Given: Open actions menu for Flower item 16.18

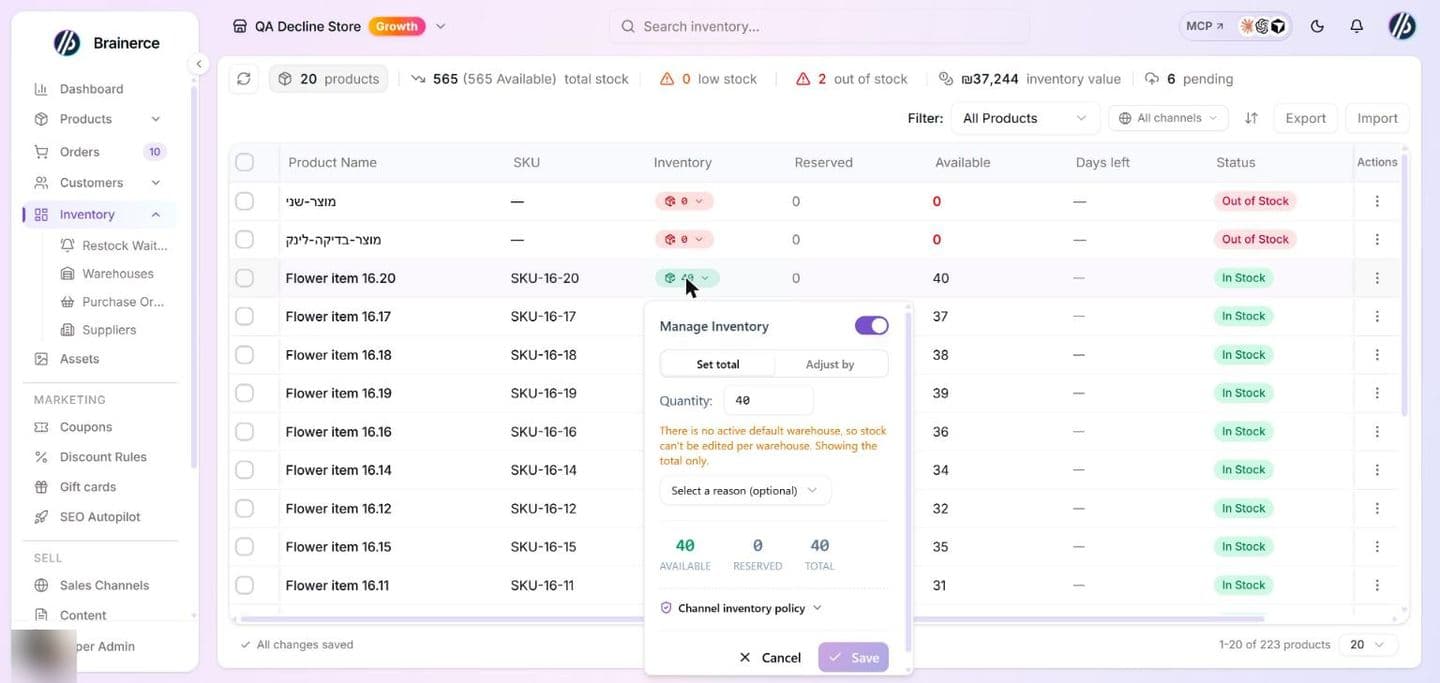Looking at the screenshot, I should click(x=1377, y=355).
